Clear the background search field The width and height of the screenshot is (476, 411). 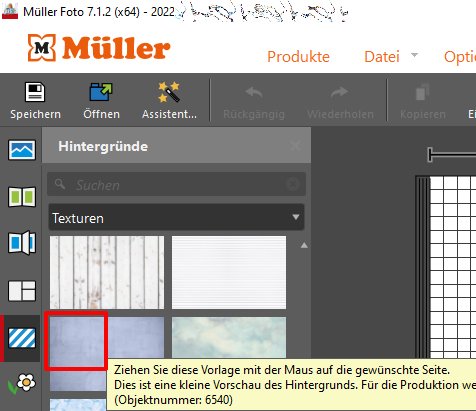(293, 184)
